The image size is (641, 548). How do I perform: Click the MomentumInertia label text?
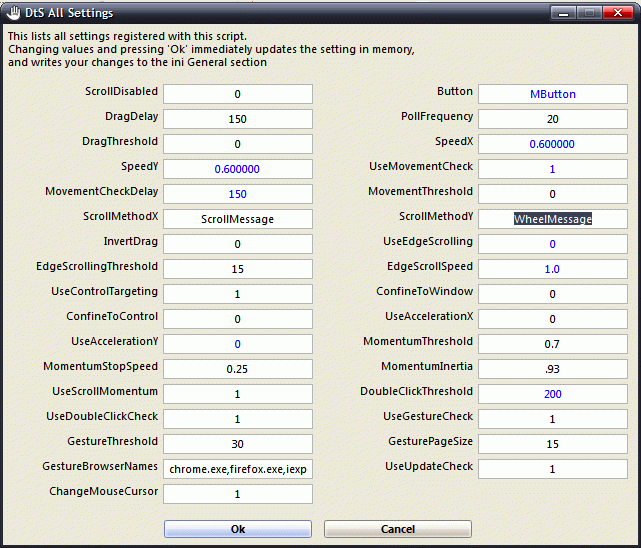[427, 366]
